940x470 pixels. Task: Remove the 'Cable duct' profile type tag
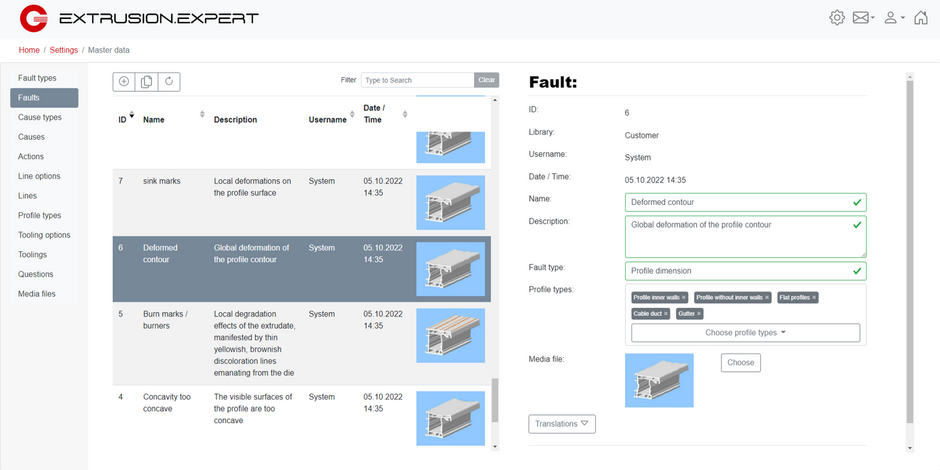(x=666, y=314)
